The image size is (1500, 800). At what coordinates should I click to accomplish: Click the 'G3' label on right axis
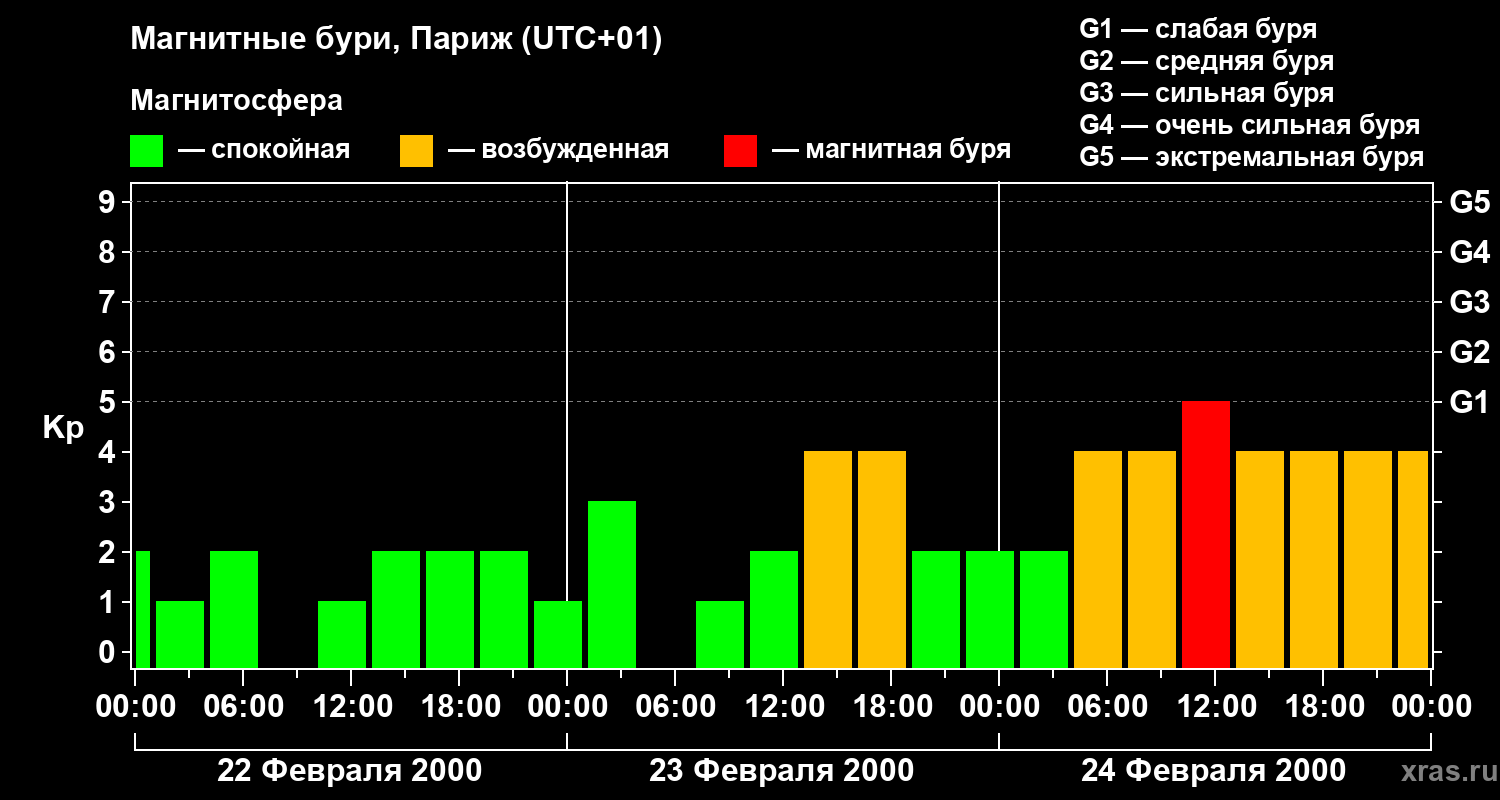tap(1470, 302)
